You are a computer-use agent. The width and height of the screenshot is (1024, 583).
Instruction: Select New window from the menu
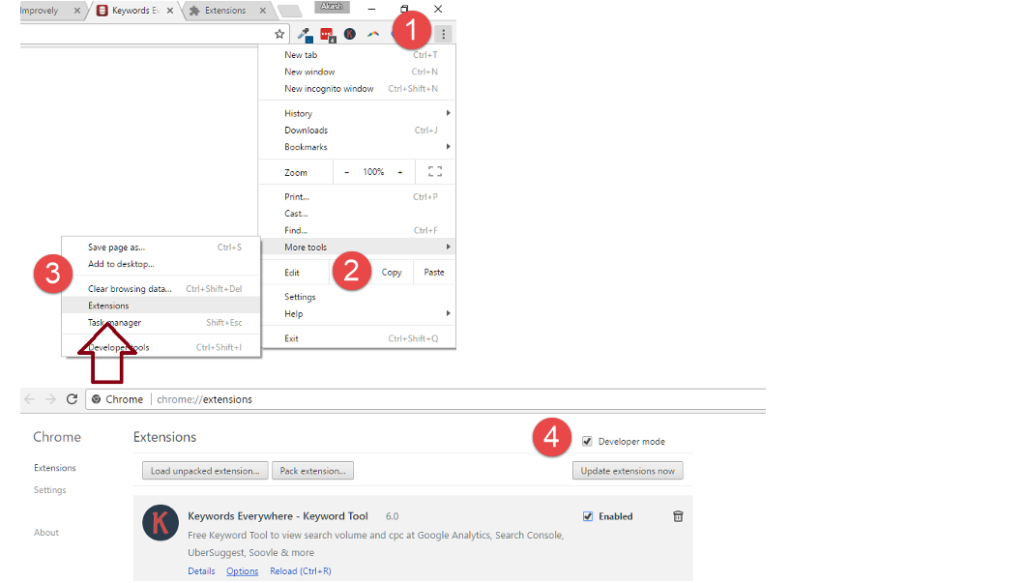point(357,72)
